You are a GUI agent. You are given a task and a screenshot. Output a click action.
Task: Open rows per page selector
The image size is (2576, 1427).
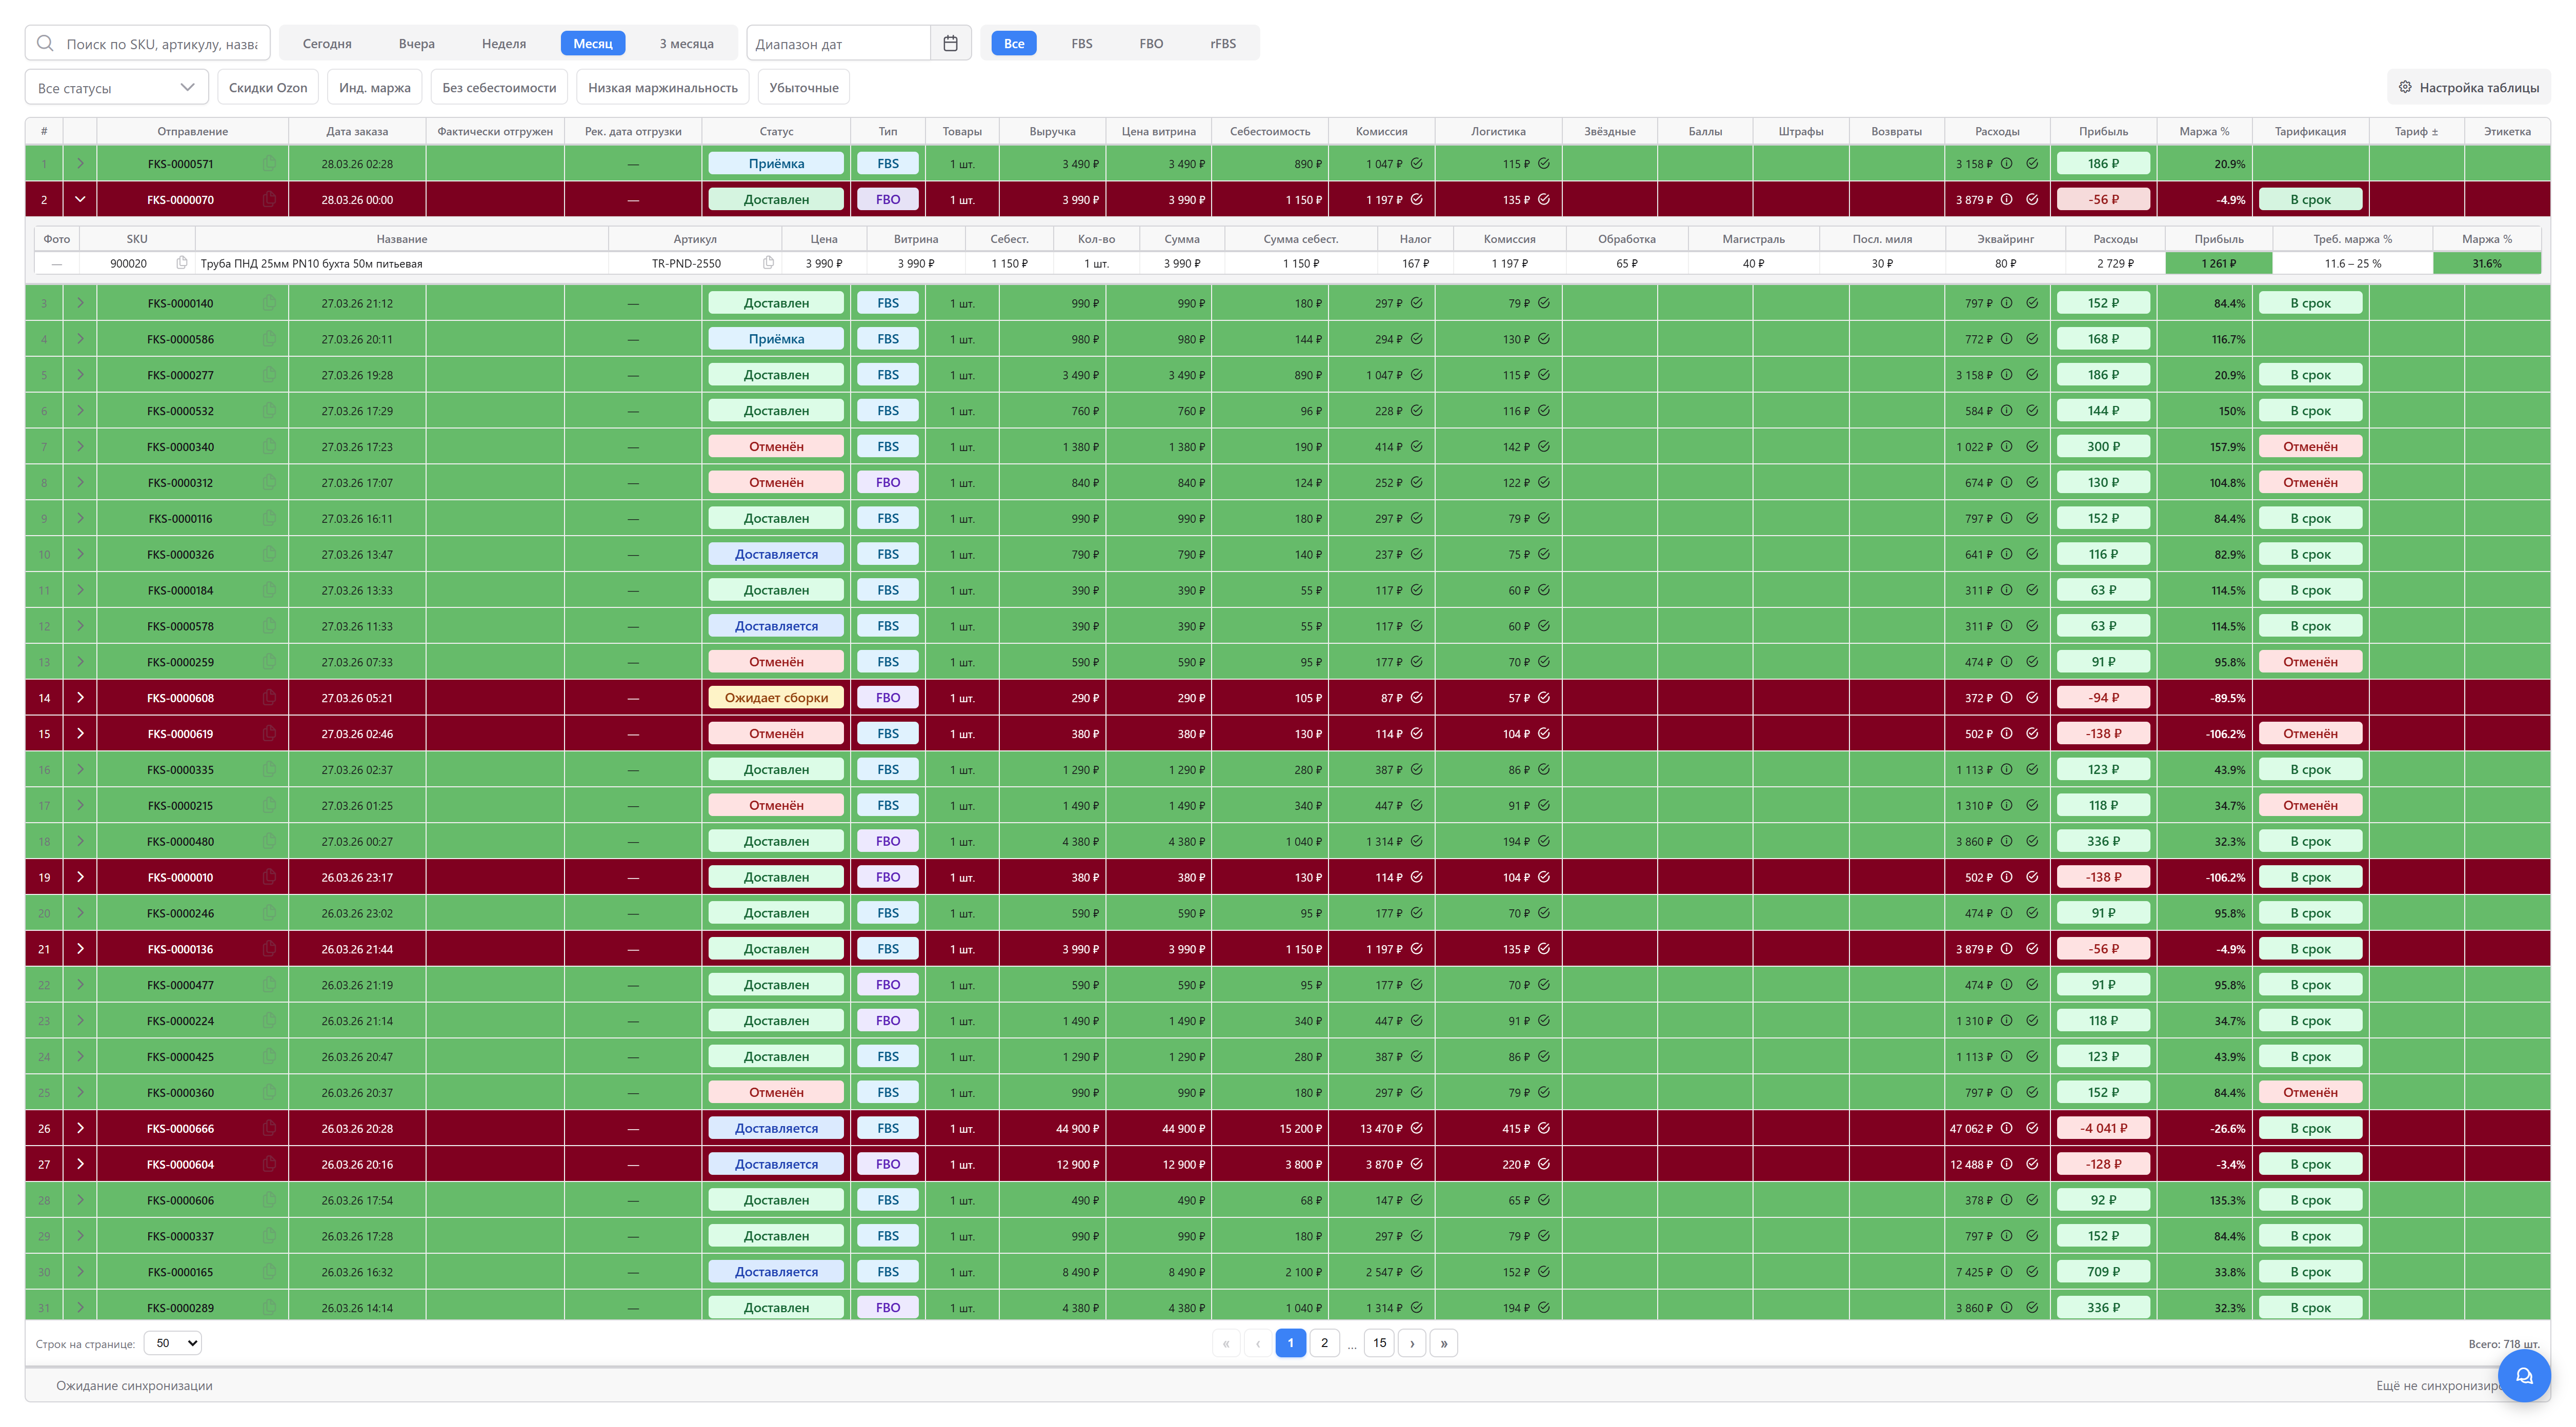[173, 1343]
